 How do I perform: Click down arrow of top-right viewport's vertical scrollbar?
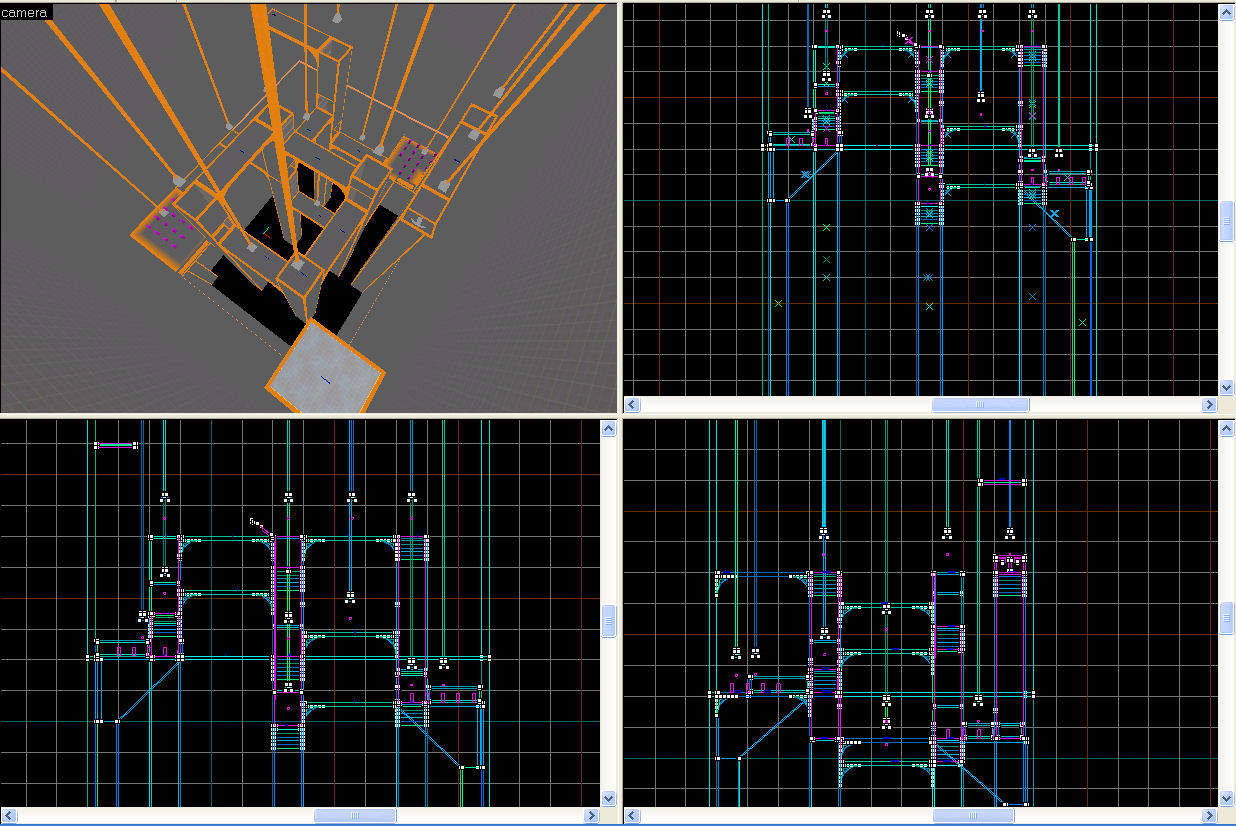pos(1227,388)
